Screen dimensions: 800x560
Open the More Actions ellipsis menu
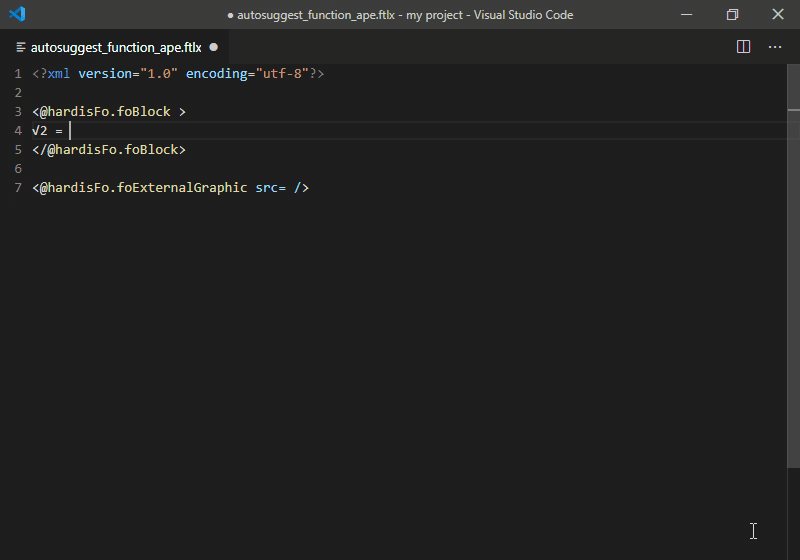[x=775, y=47]
